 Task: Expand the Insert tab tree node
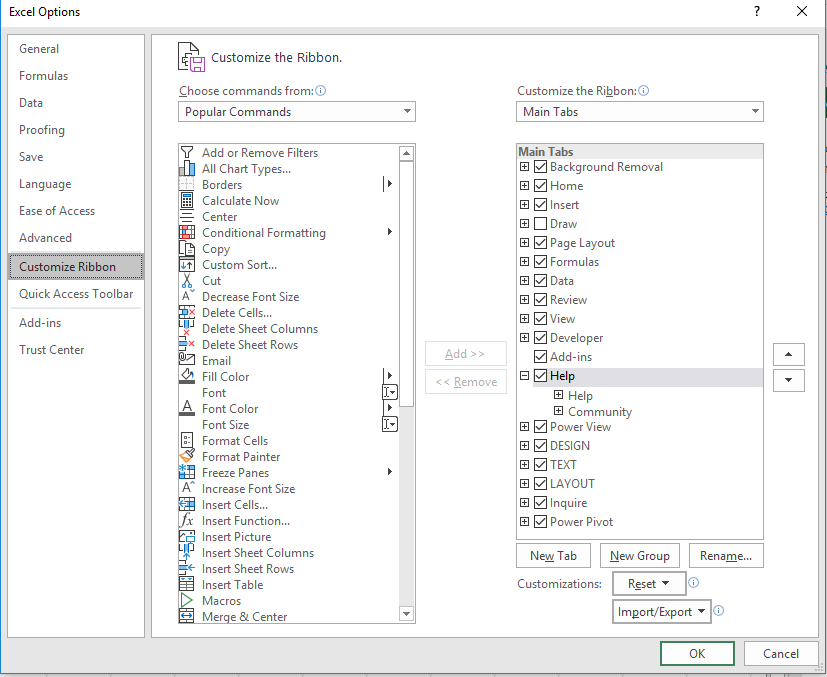(524, 205)
